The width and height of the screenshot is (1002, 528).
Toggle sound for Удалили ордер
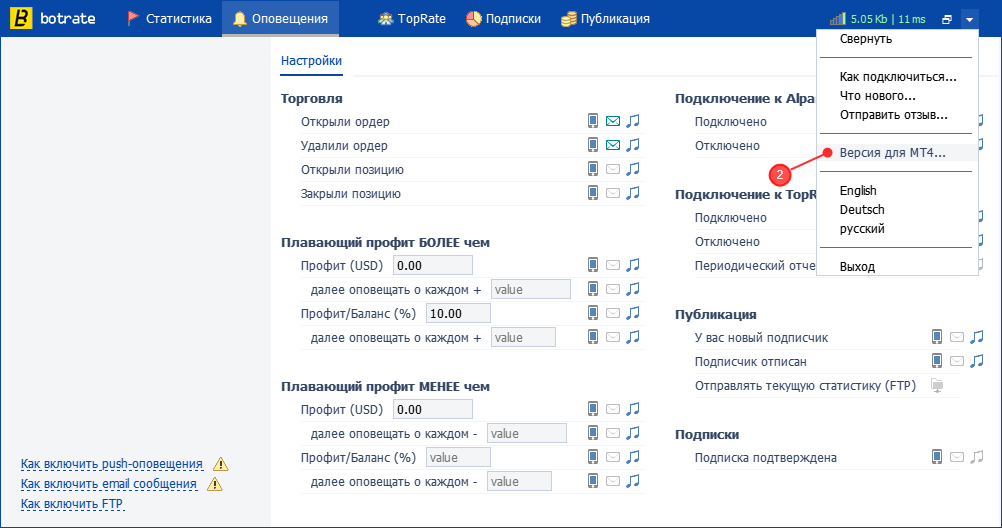(633, 145)
